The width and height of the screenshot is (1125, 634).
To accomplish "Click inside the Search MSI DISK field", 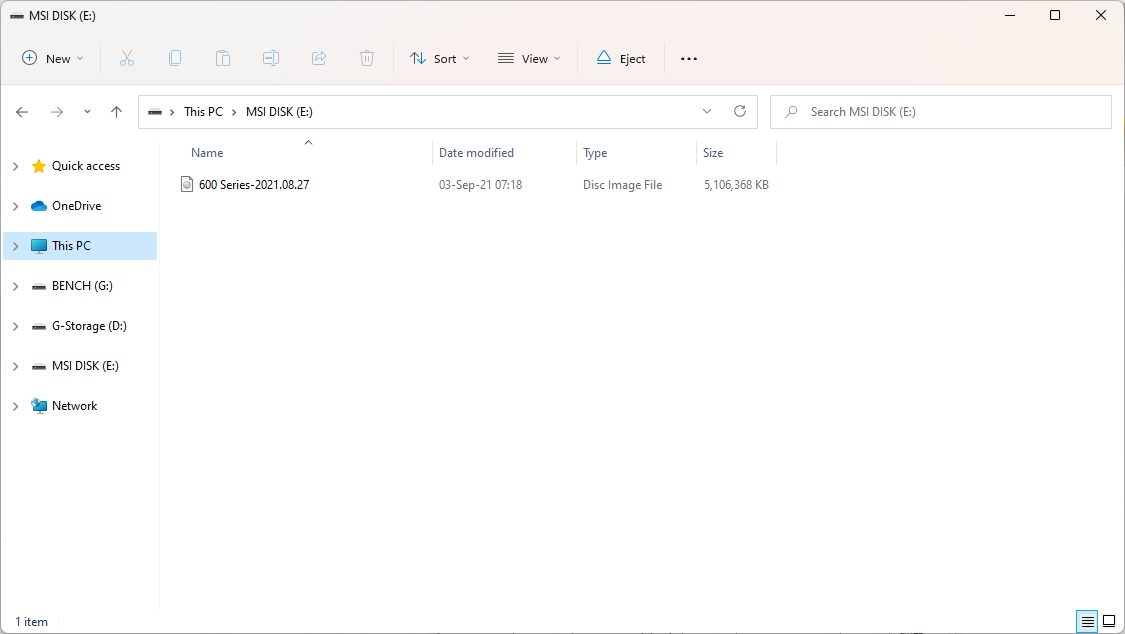I will tap(941, 112).
